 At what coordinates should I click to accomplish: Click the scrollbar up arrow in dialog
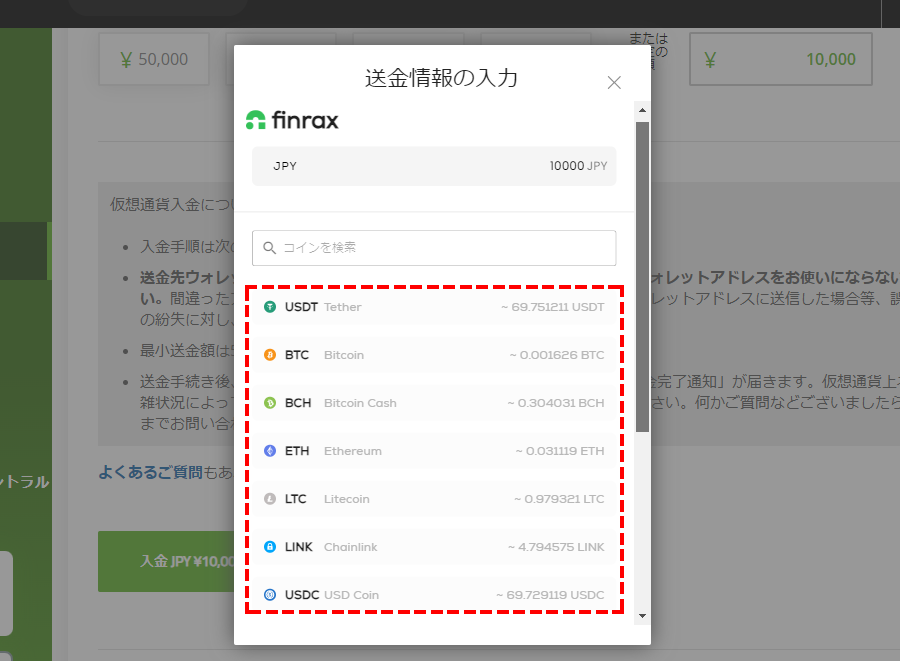642,110
